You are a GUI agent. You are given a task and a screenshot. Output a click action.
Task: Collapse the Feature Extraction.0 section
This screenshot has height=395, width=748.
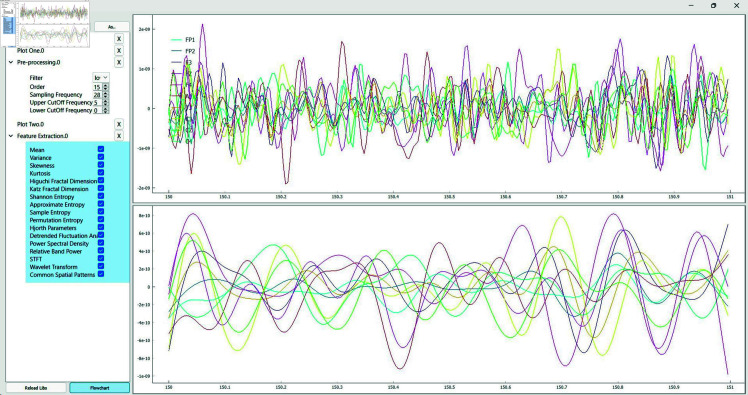[x=11, y=136]
